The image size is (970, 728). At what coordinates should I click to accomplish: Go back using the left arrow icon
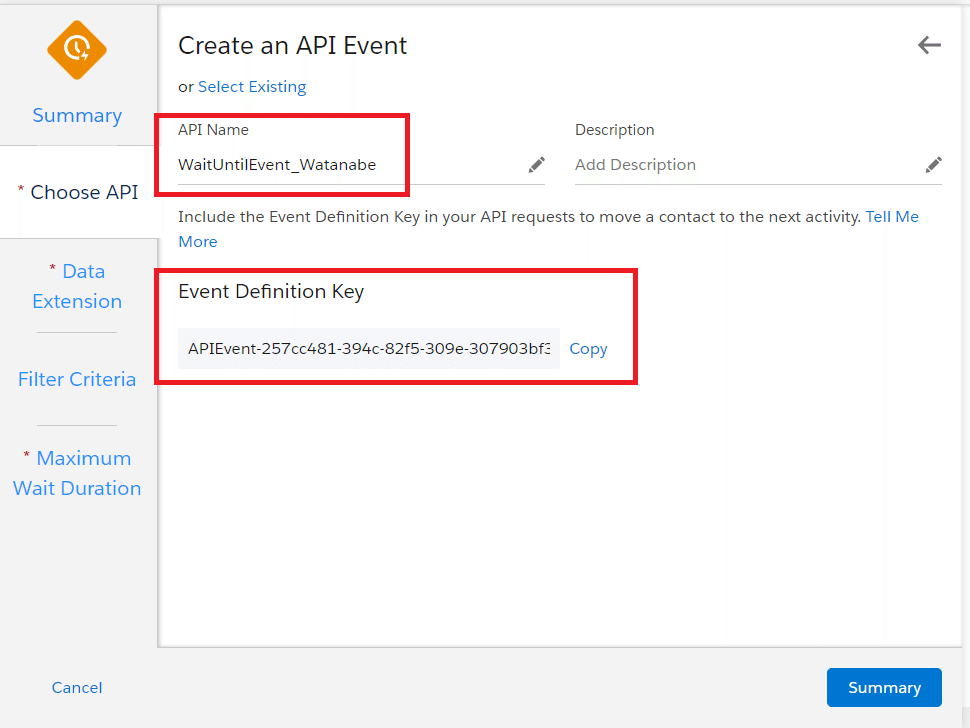pos(929,45)
